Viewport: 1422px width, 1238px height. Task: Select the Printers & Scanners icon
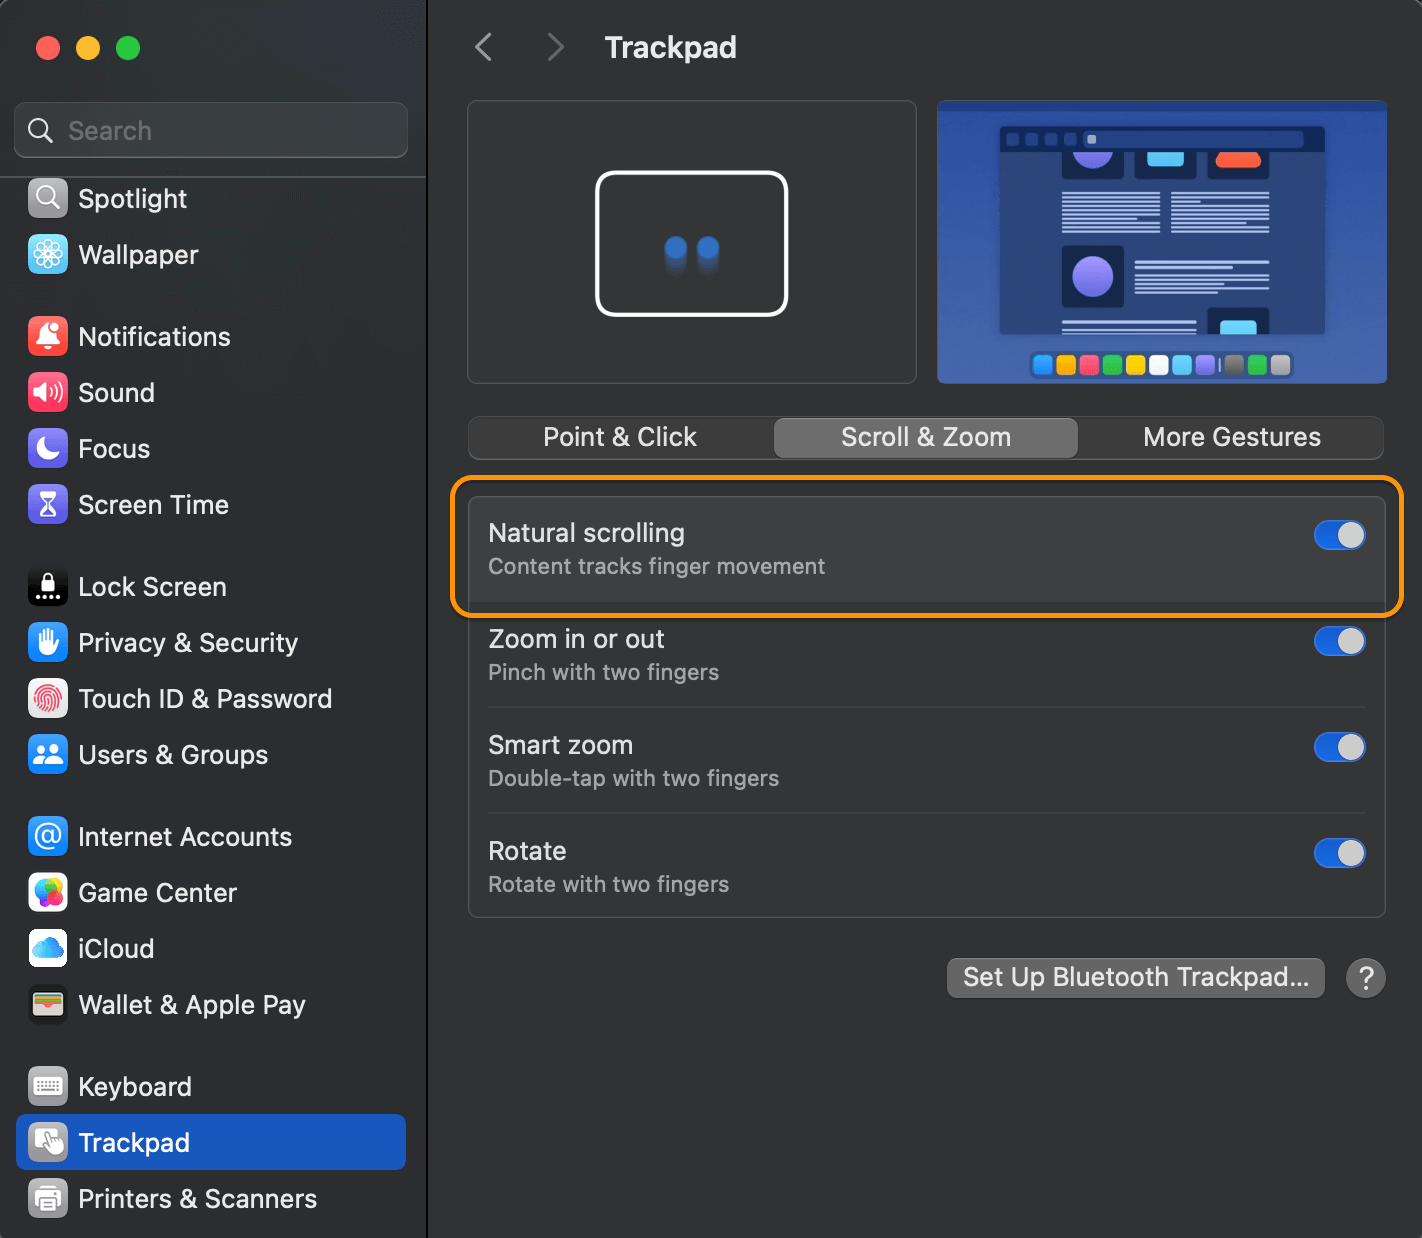click(x=47, y=1198)
